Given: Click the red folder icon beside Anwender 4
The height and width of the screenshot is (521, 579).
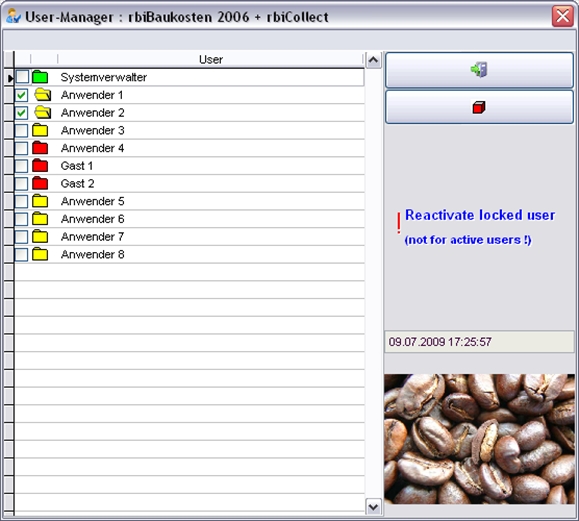Looking at the screenshot, I should [x=40, y=148].
